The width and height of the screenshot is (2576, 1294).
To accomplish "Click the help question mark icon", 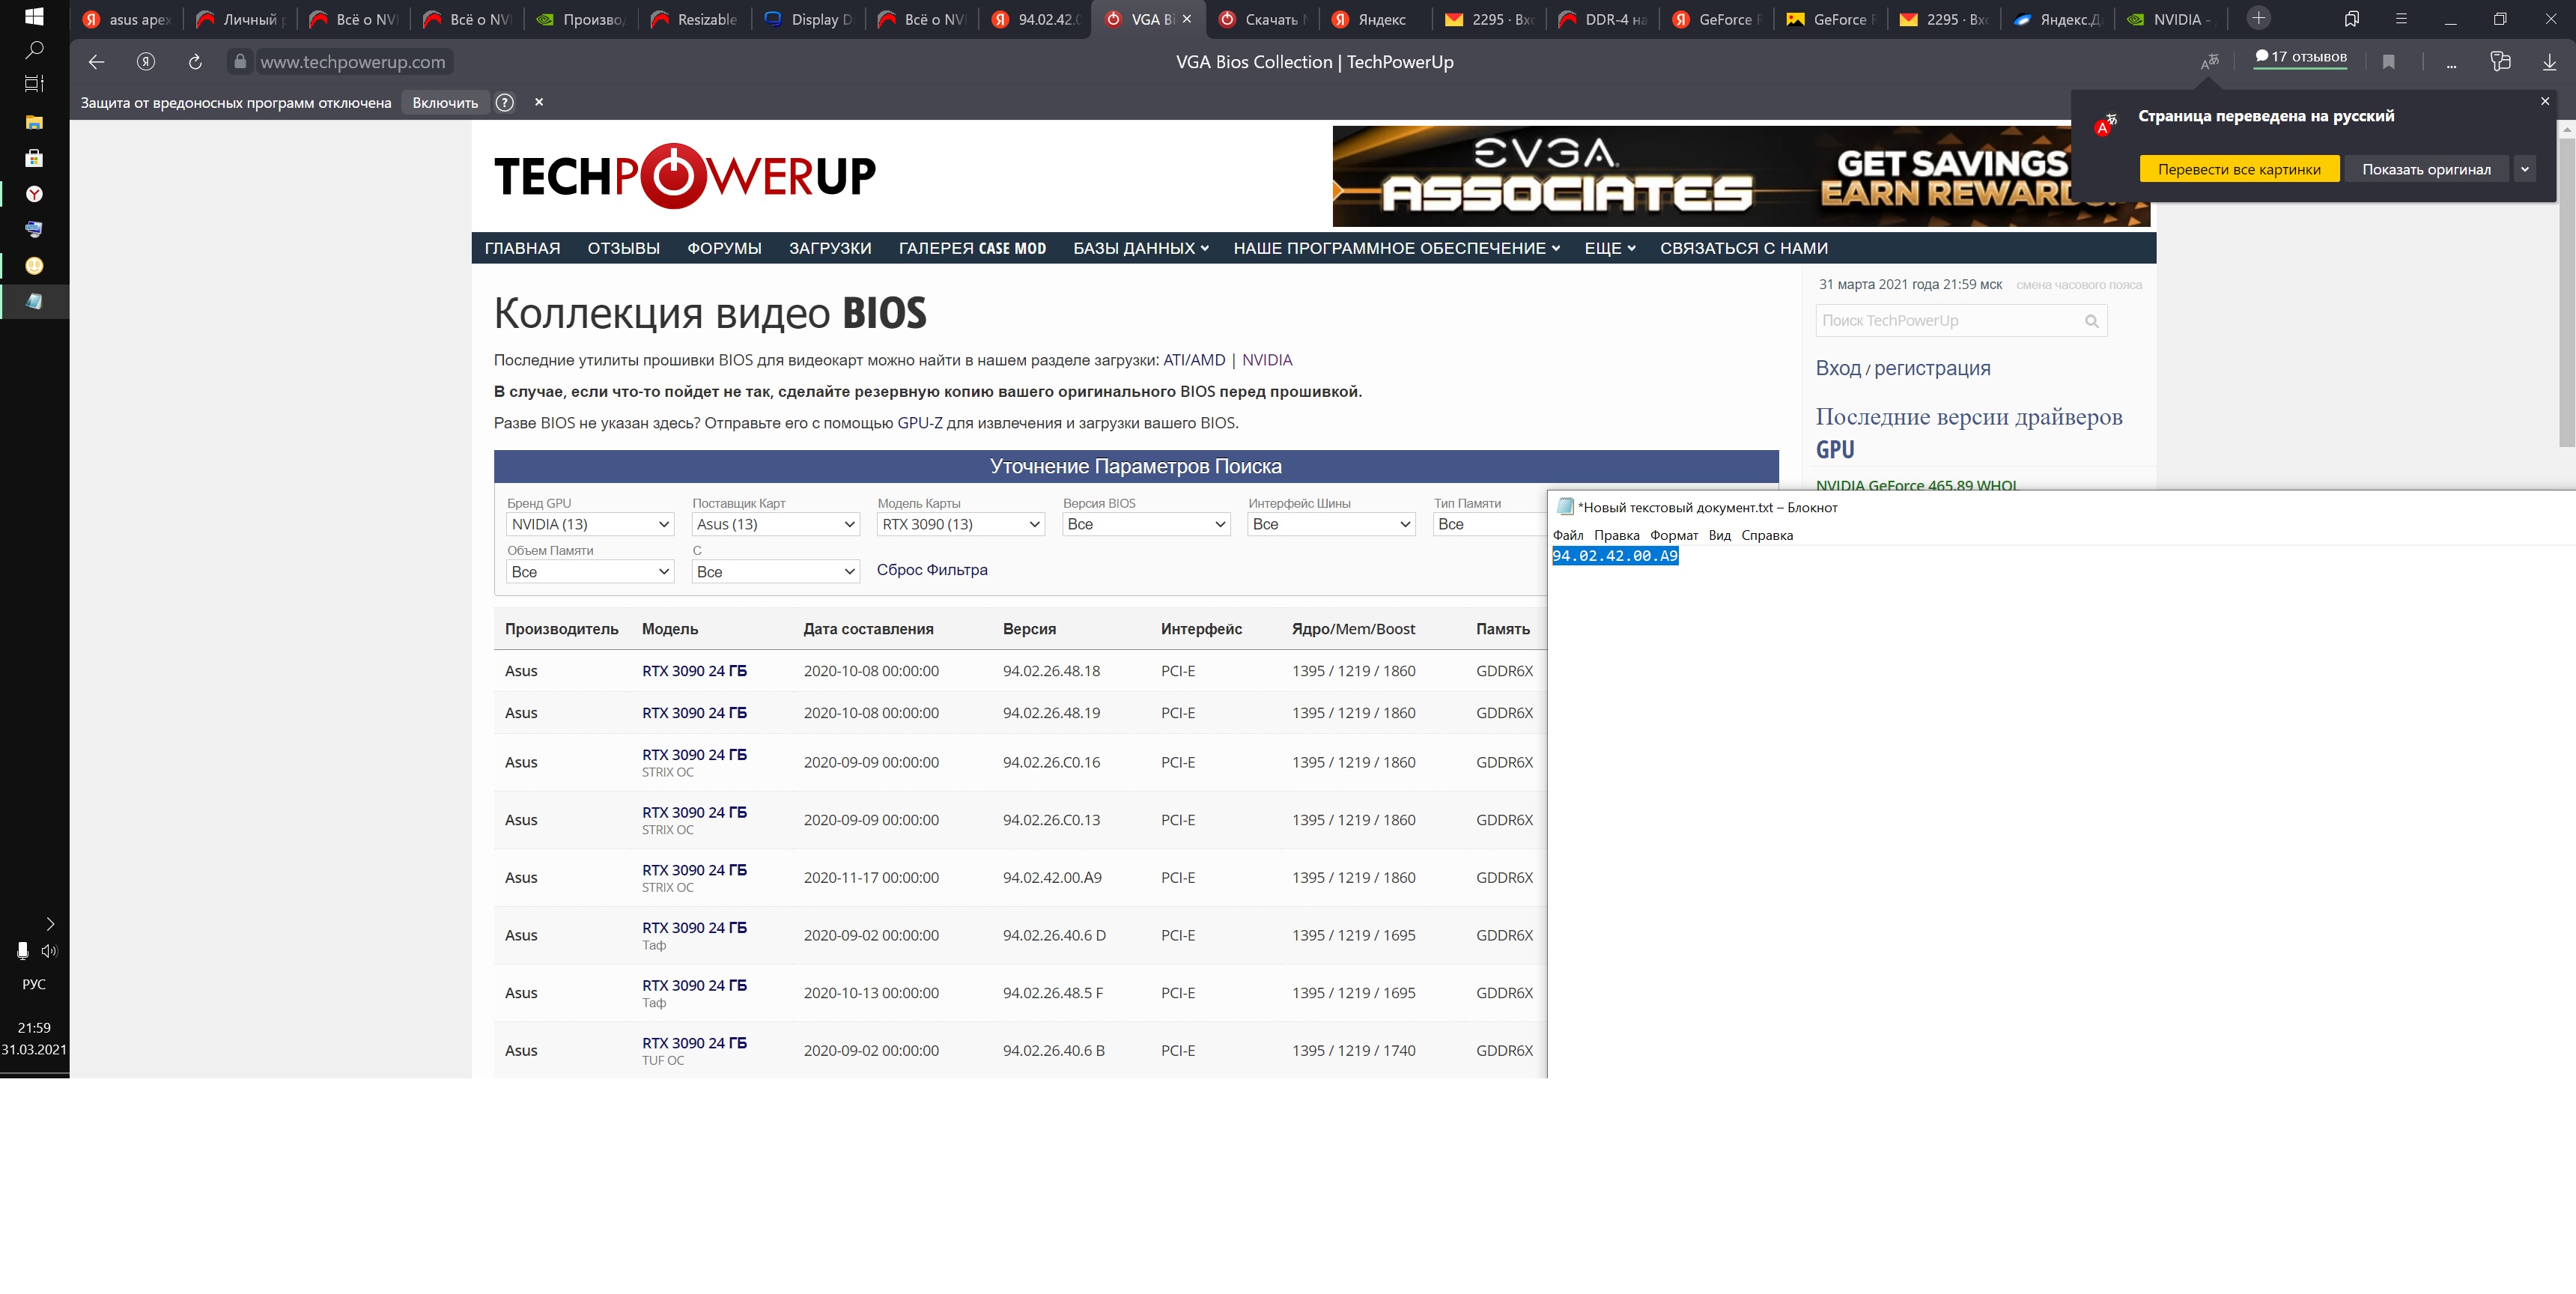I will [505, 102].
